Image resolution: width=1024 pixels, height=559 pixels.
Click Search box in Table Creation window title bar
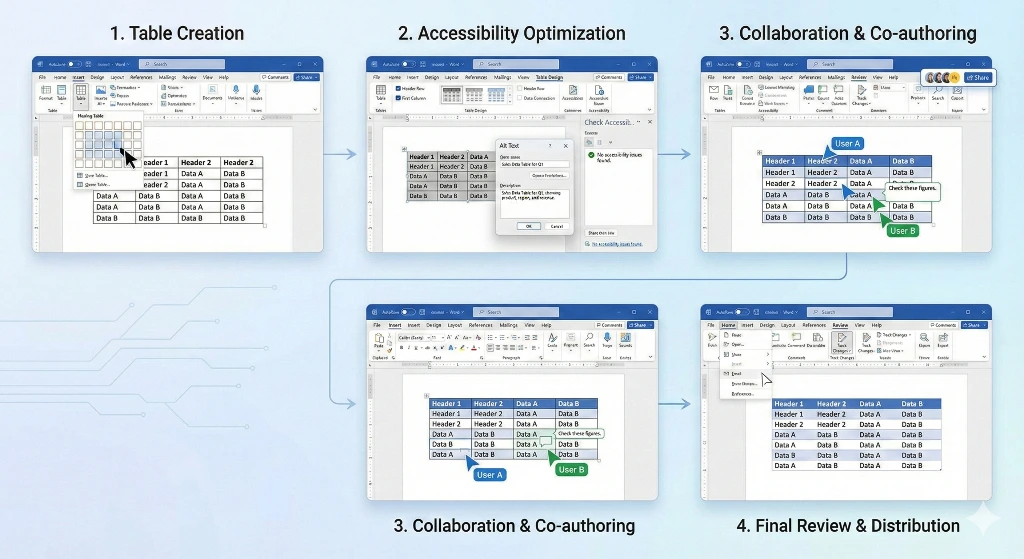[x=182, y=64]
